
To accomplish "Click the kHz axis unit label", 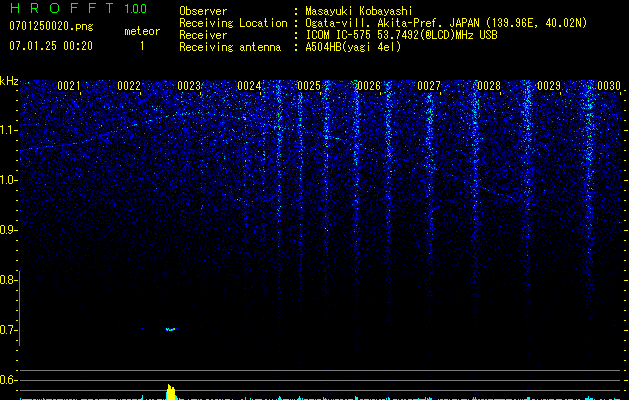I will (9, 81).
